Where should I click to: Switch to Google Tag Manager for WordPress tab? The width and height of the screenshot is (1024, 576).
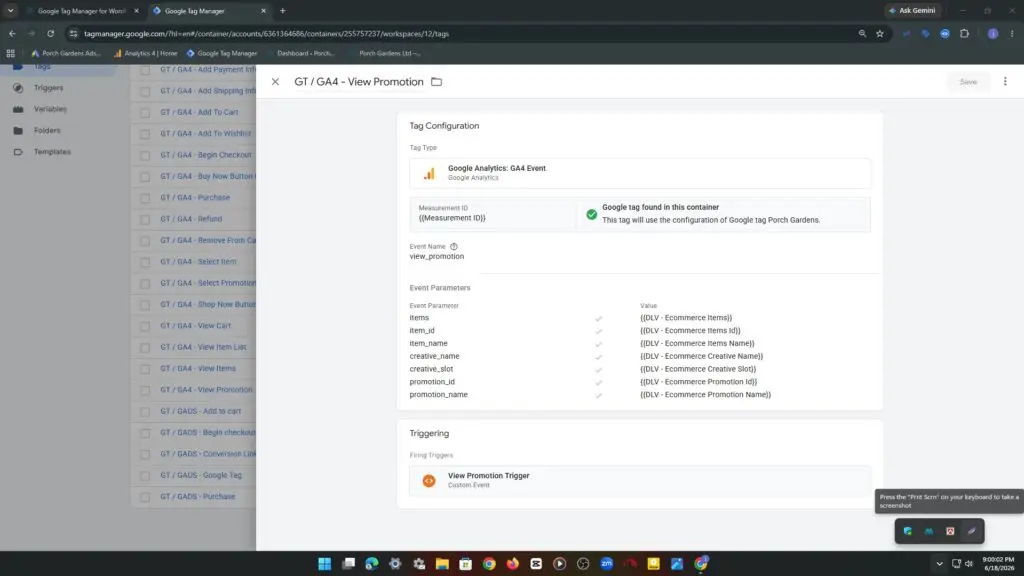point(82,10)
